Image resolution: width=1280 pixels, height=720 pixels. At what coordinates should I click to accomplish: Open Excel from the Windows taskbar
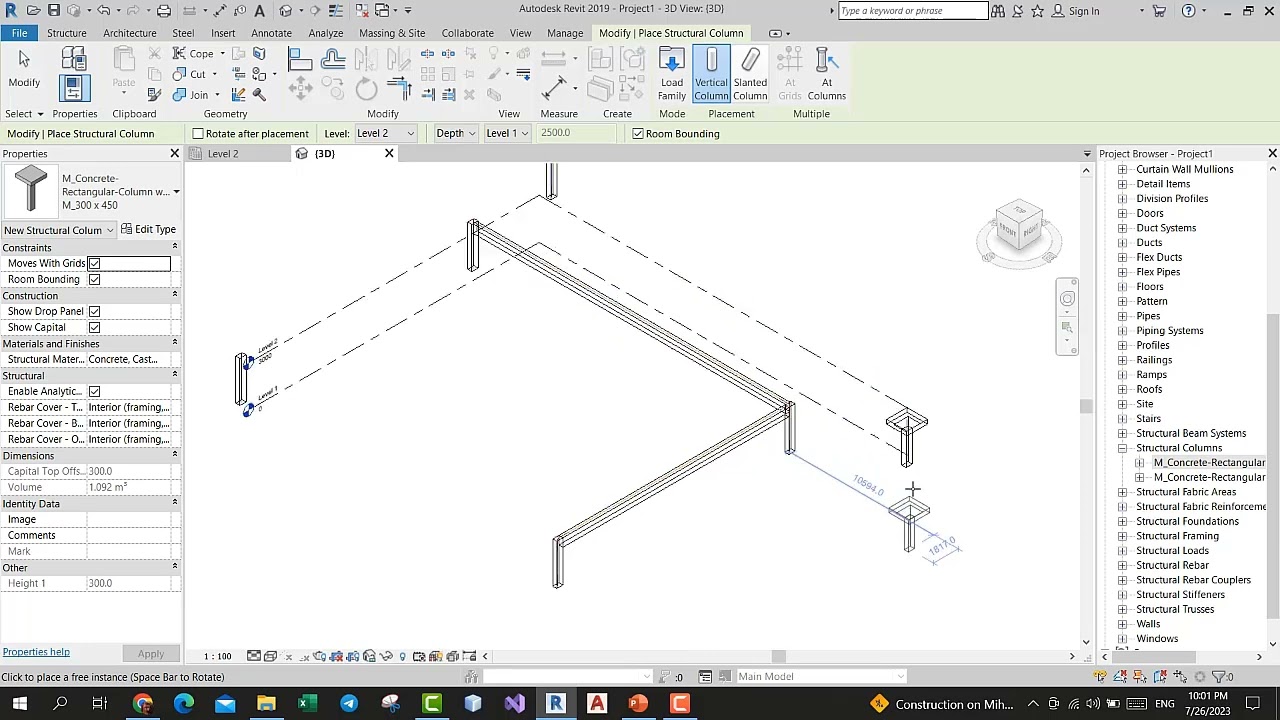(307, 704)
